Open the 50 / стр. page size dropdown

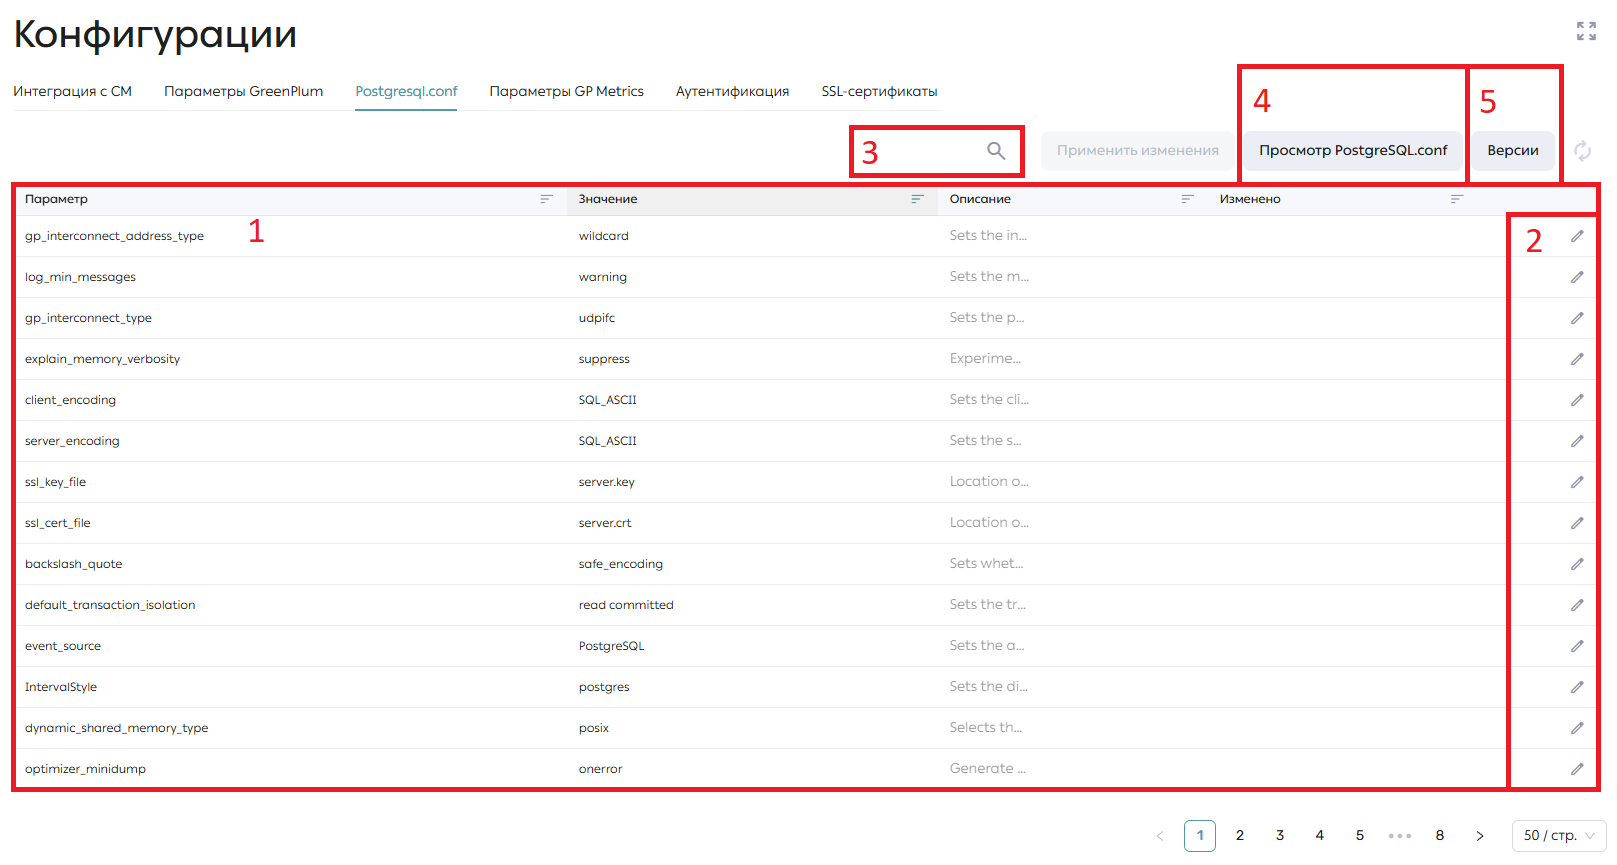(1559, 836)
